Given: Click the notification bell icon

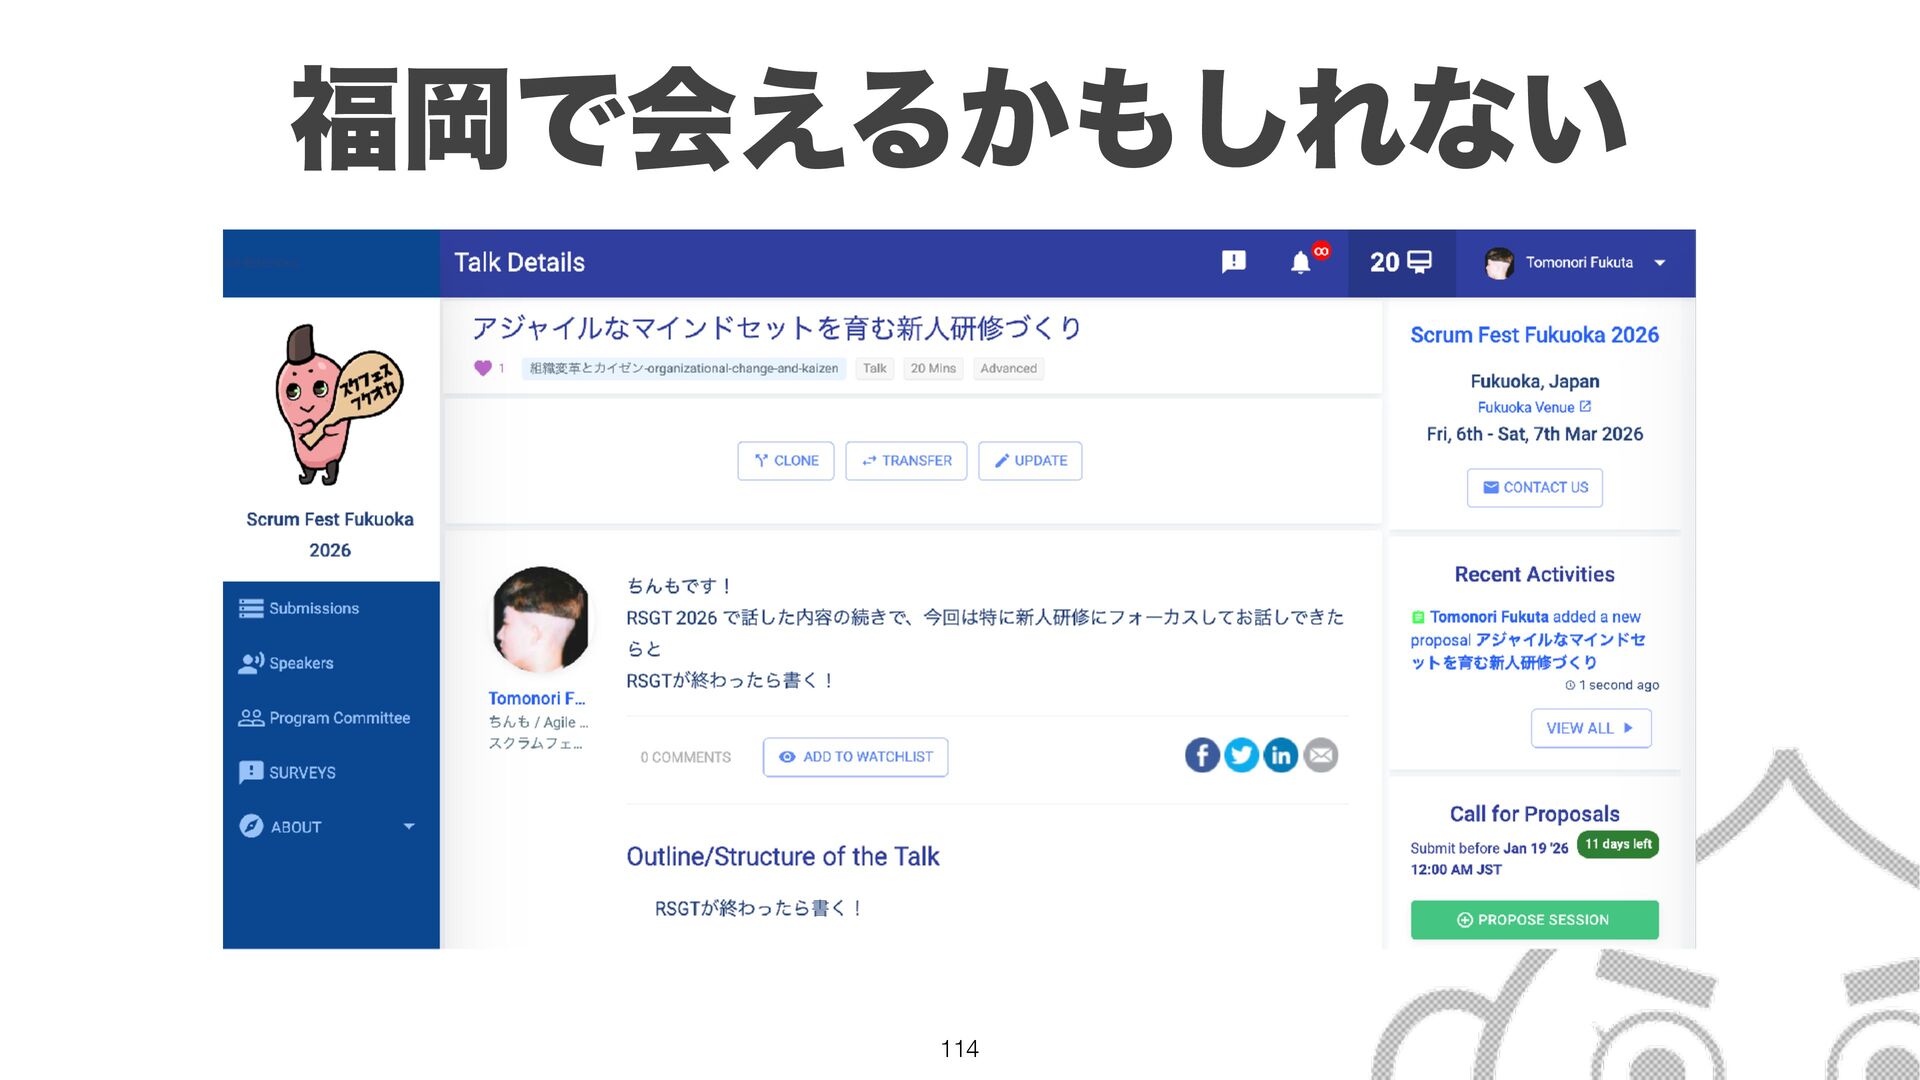Looking at the screenshot, I should (x=1300, y=263).
